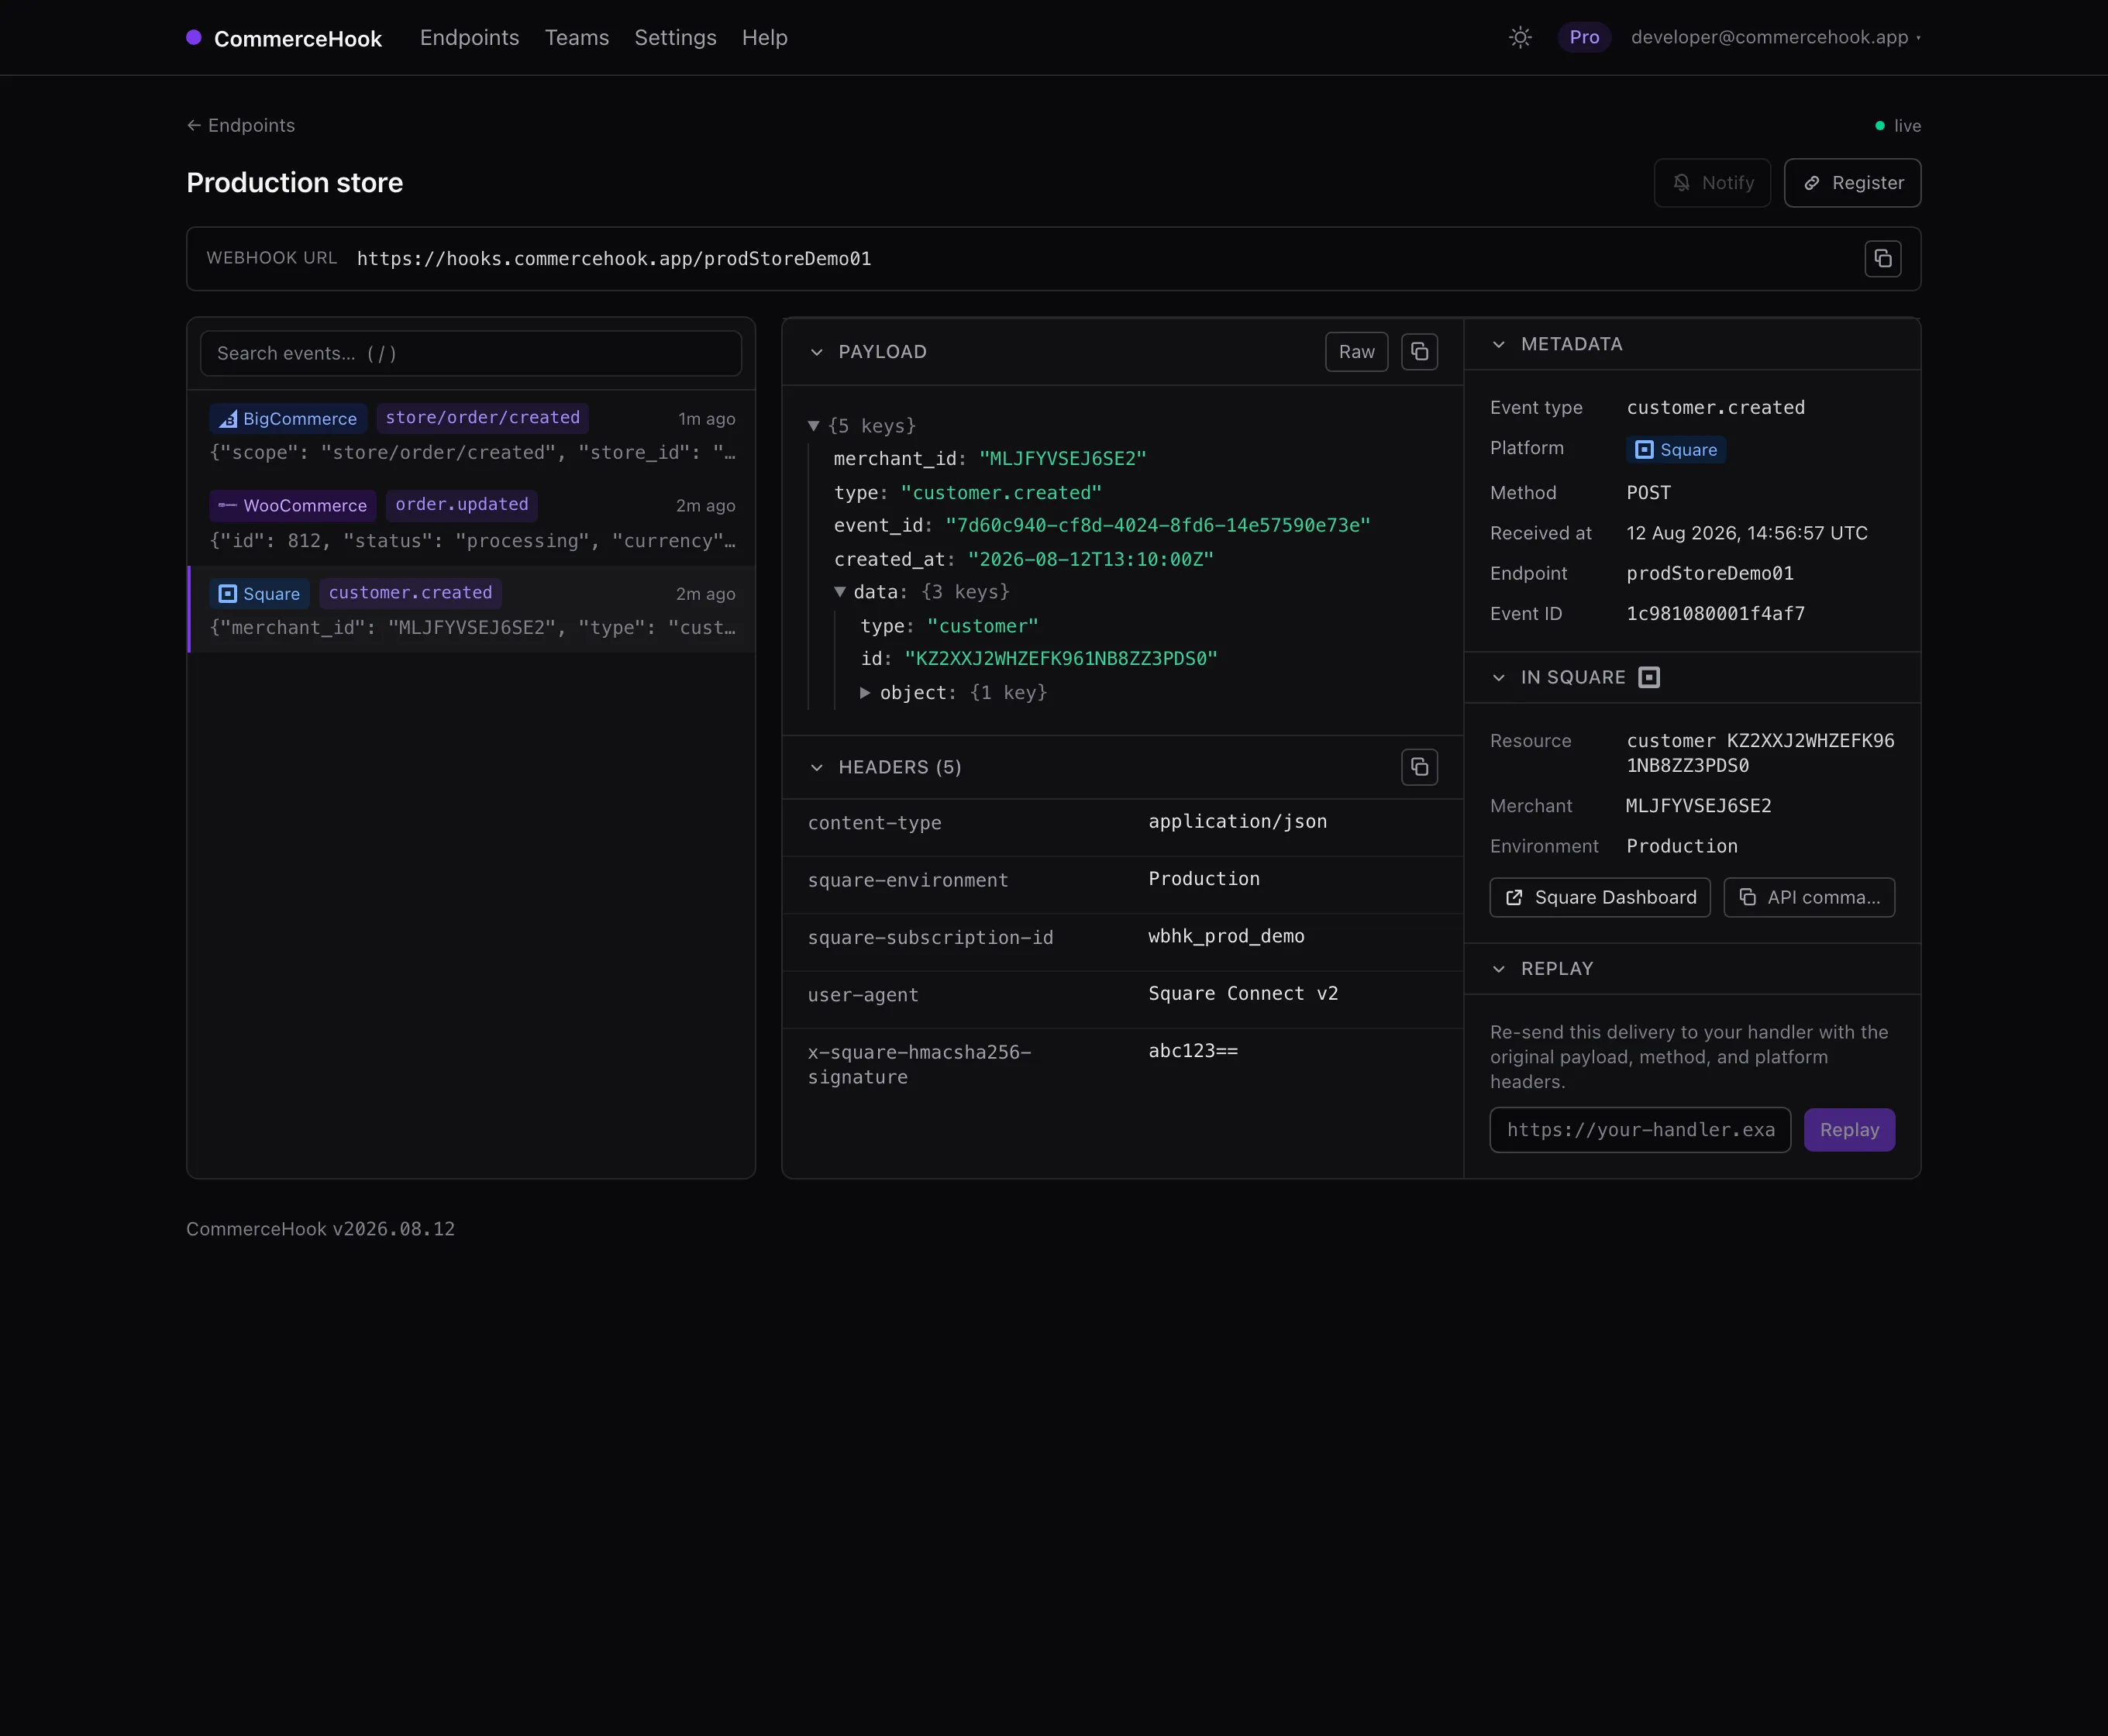Click the CommerceHook purple logo dot

tap(194, 38)
